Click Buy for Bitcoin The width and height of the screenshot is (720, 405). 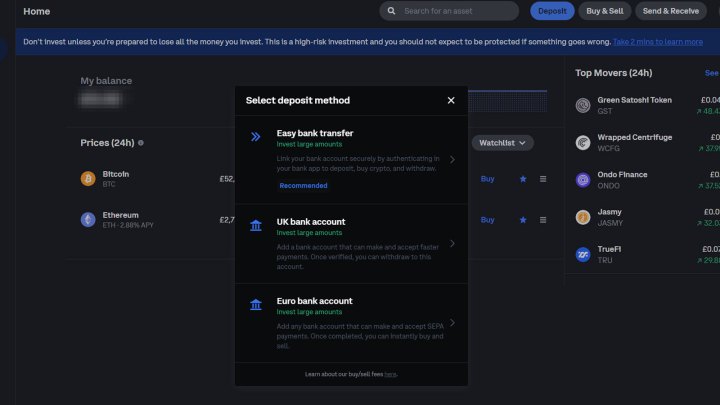tap(487, 179)
